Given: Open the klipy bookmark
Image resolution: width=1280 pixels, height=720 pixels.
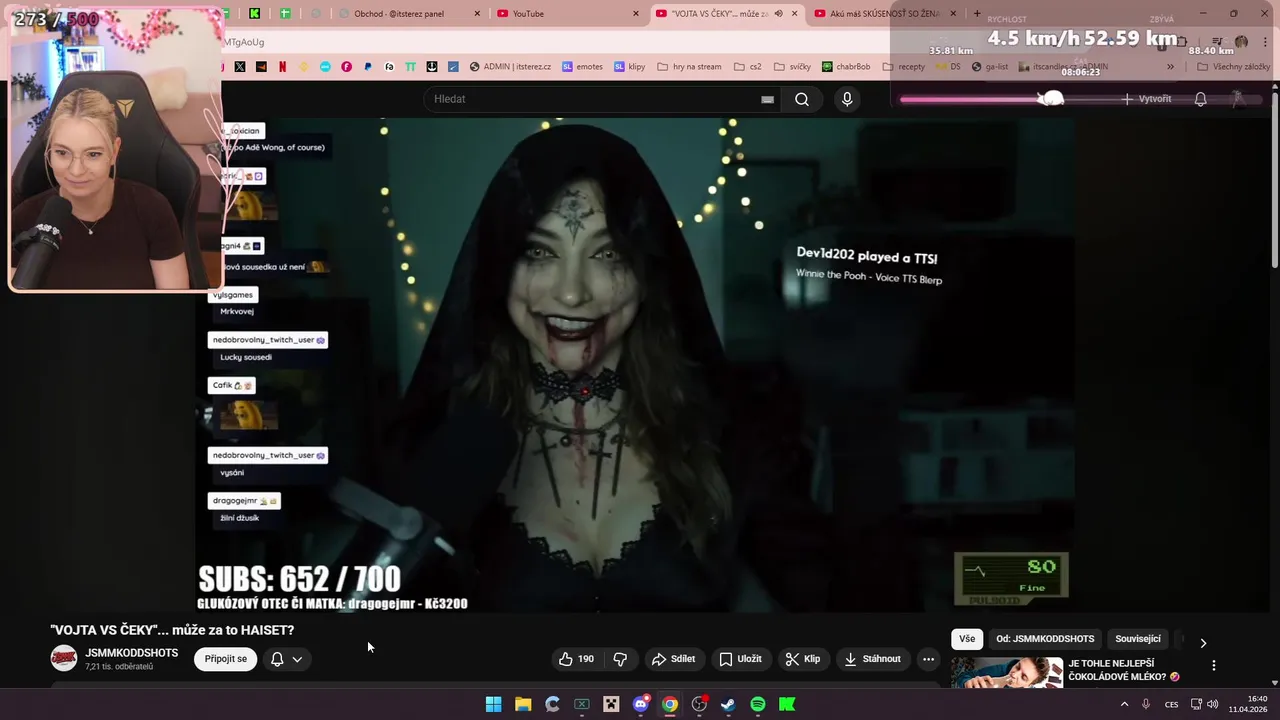Looking at the screenshot, I should (x=629, y=67).
